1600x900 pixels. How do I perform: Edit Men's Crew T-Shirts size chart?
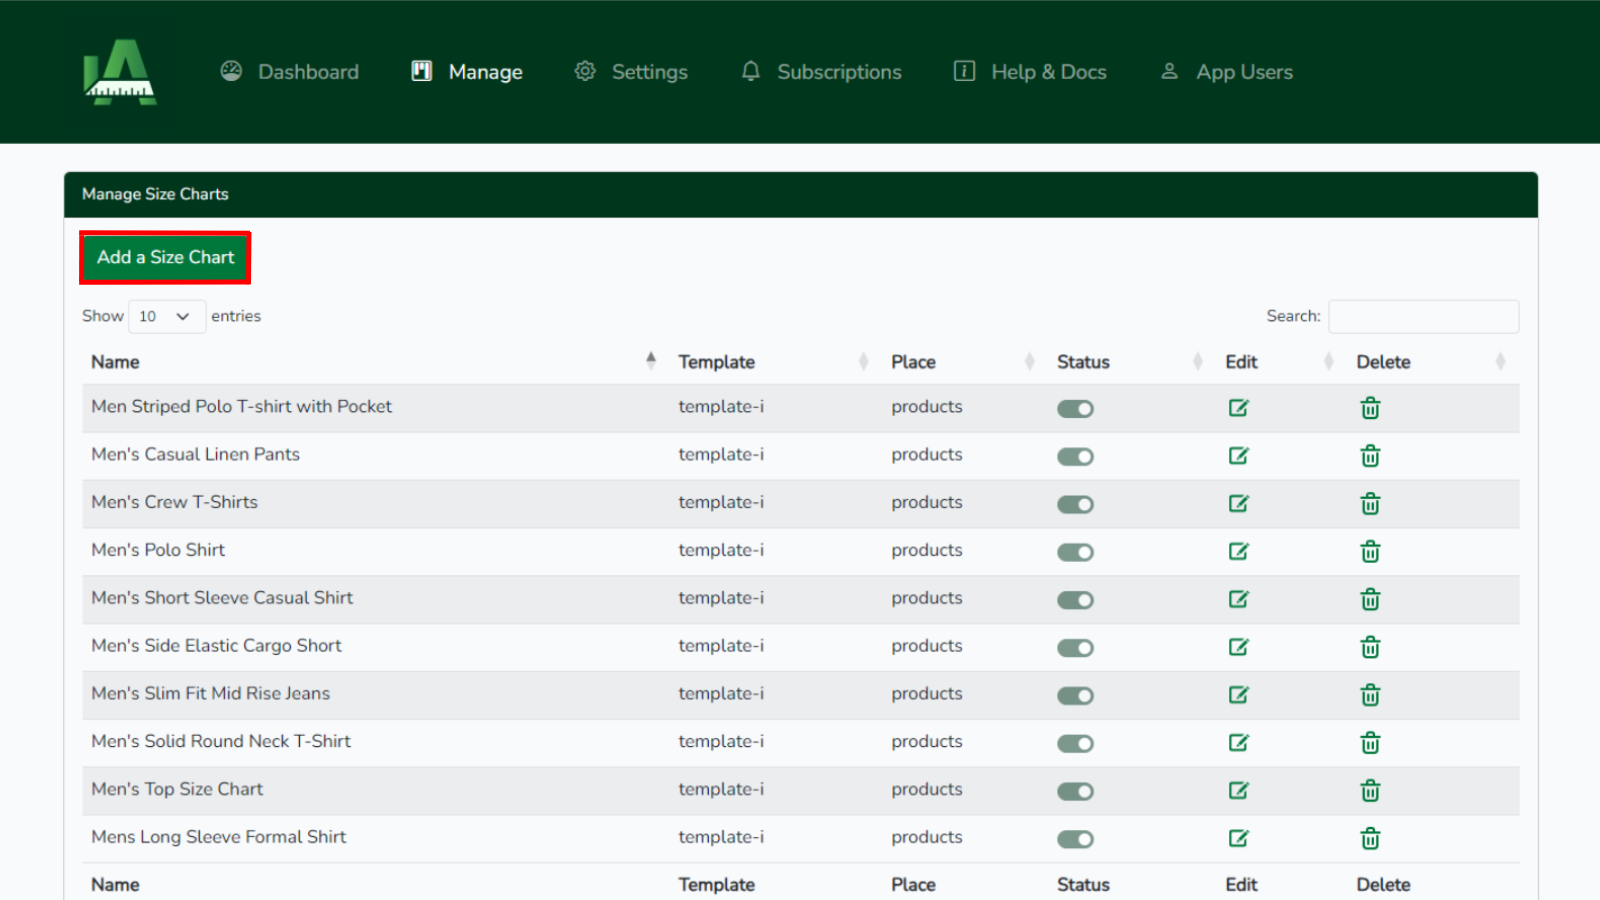(1238, 504)
